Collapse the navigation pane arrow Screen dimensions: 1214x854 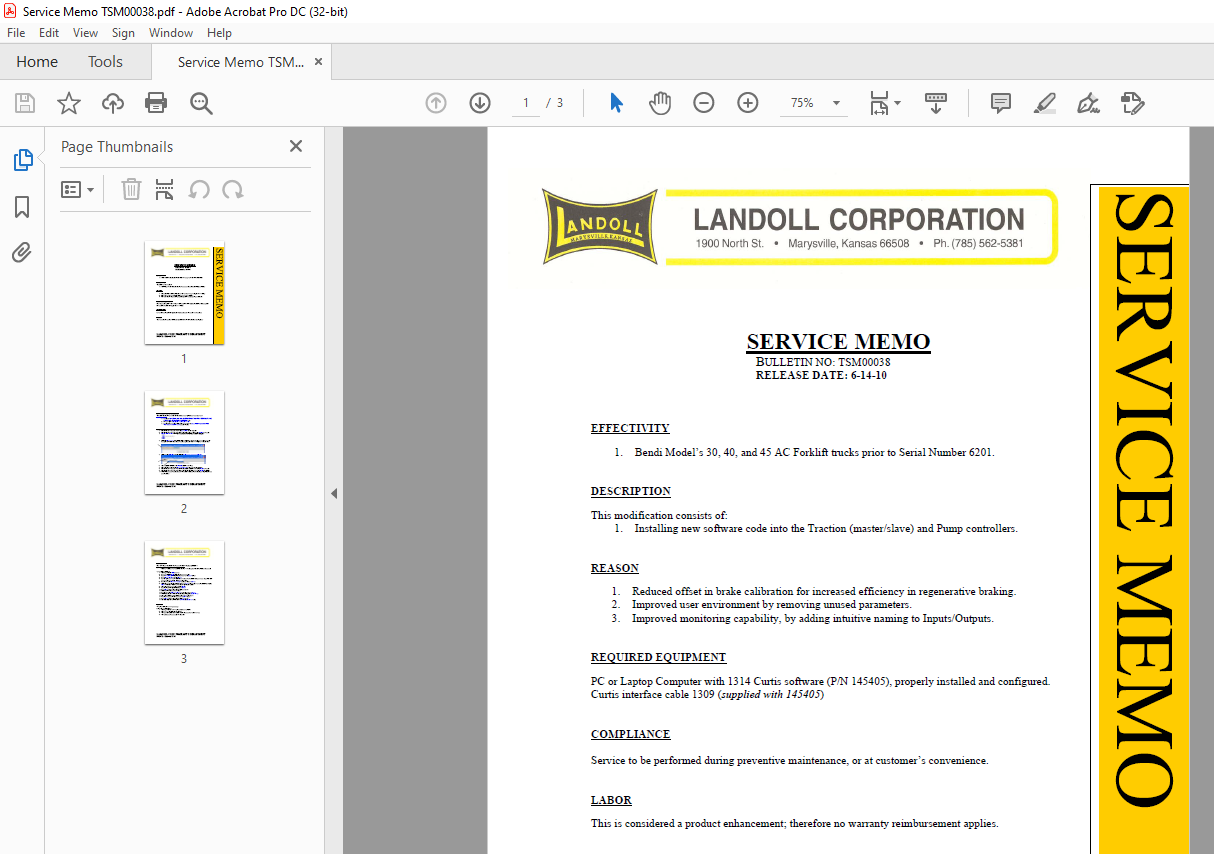334,493
